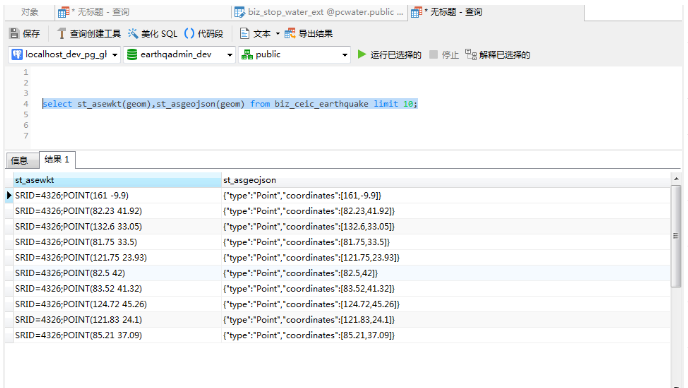Select cell SRID=4326;POINT(85.21 37.09)
The width and height of the screenshot is (688, 388).
[x=118, y=335]
